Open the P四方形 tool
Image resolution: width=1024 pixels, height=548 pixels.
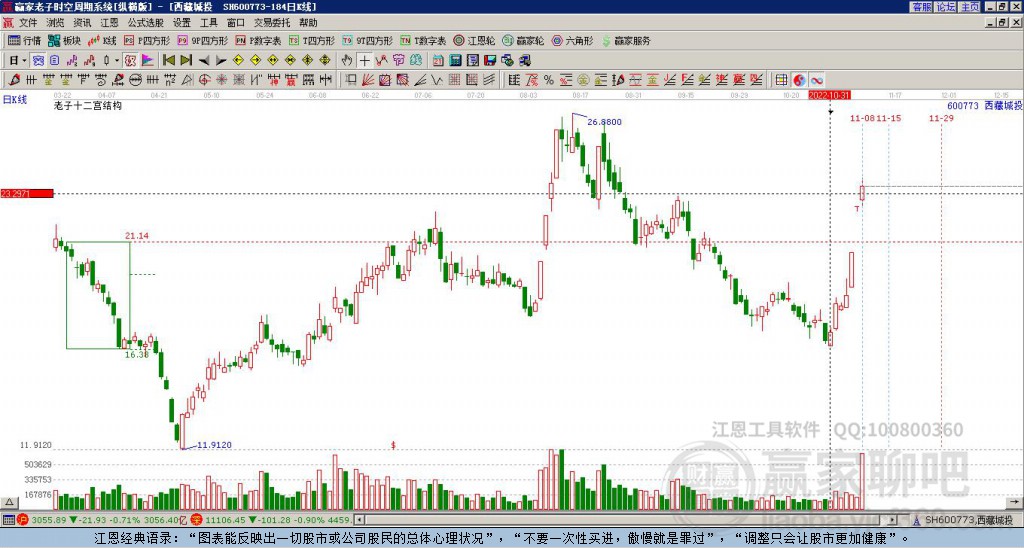tap(147, 40)
